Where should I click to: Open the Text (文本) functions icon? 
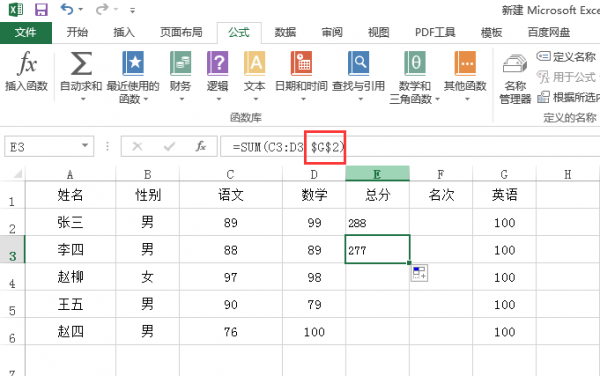click(254, 63)
